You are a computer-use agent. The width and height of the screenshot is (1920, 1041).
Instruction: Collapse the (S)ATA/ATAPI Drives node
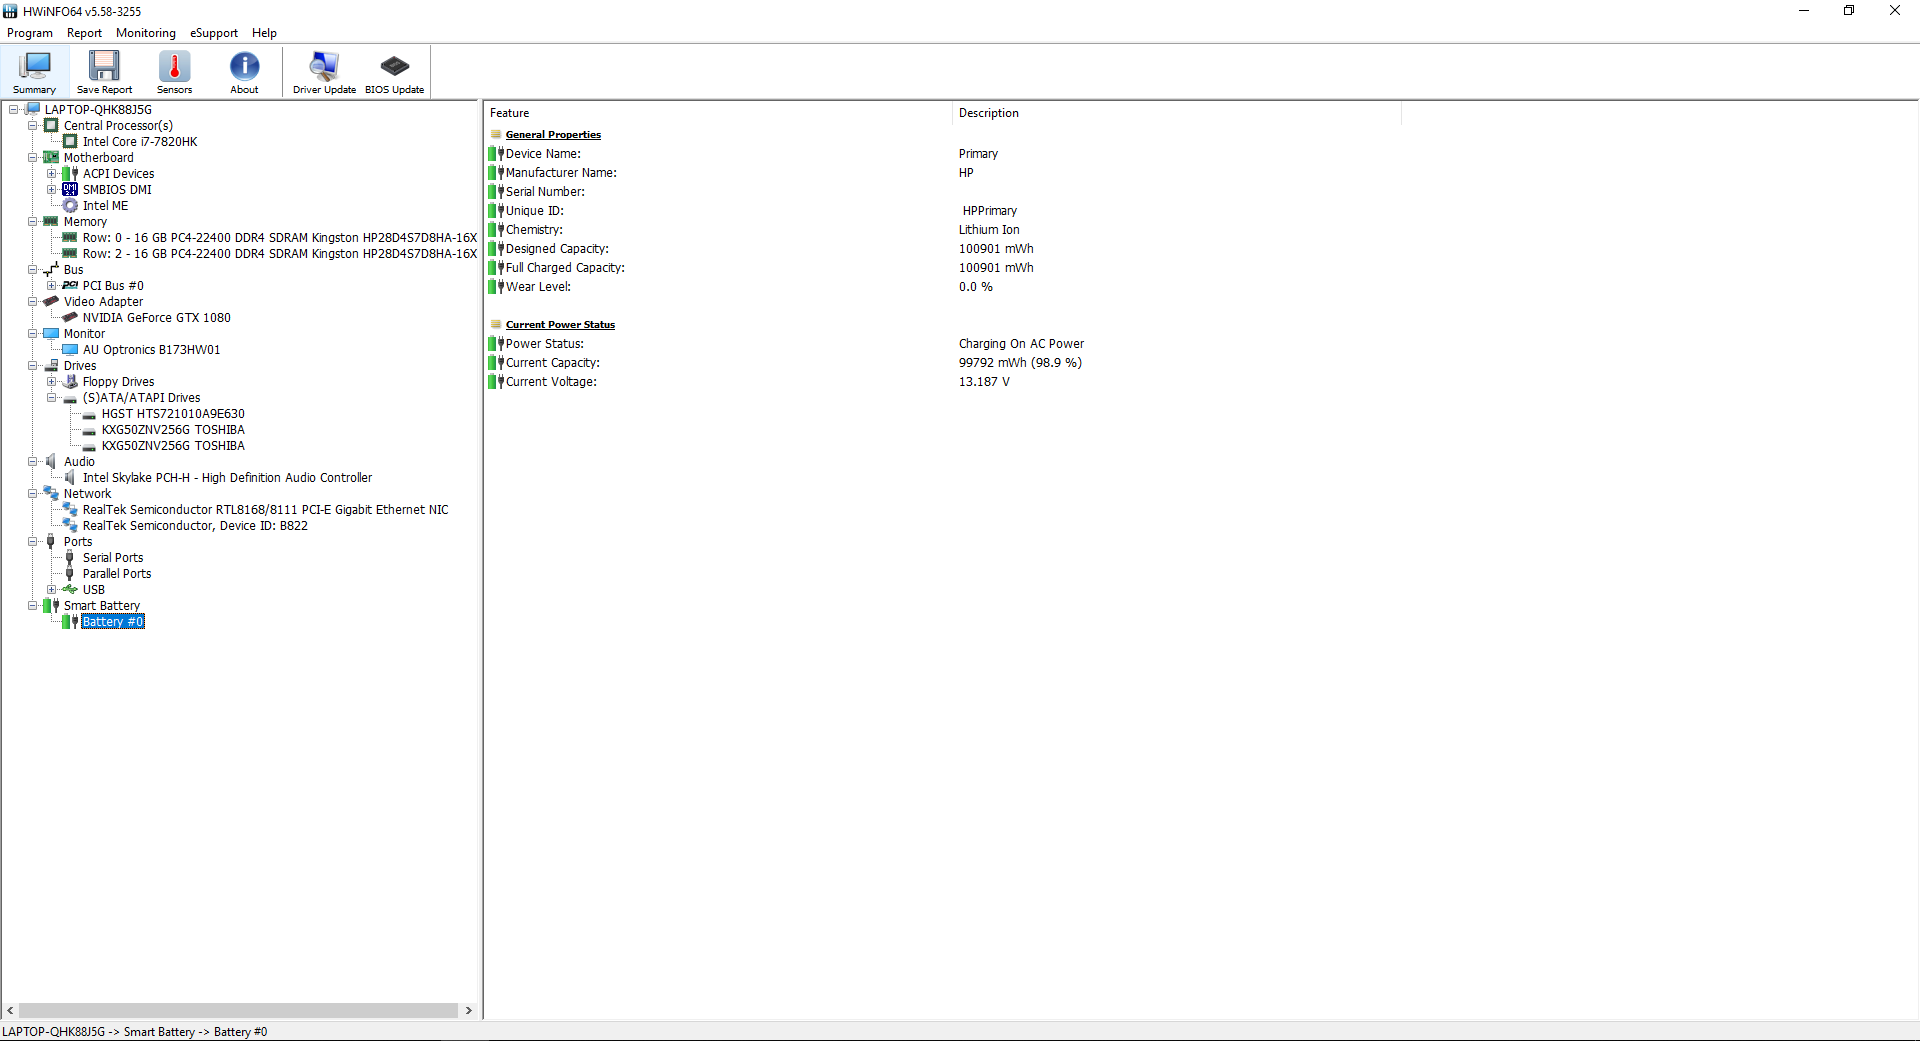pyautogui.click(x=52, y=398)
